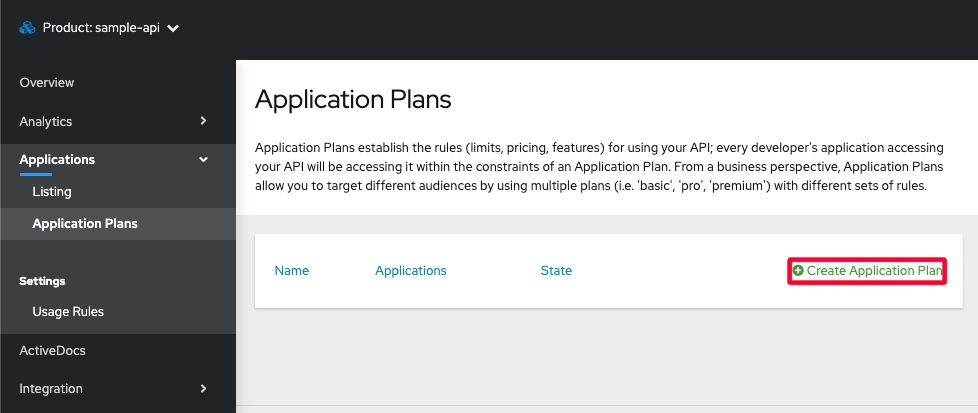Screen dimensions: 978x413
Task: Sort plans by the State column
Action: 556,271
